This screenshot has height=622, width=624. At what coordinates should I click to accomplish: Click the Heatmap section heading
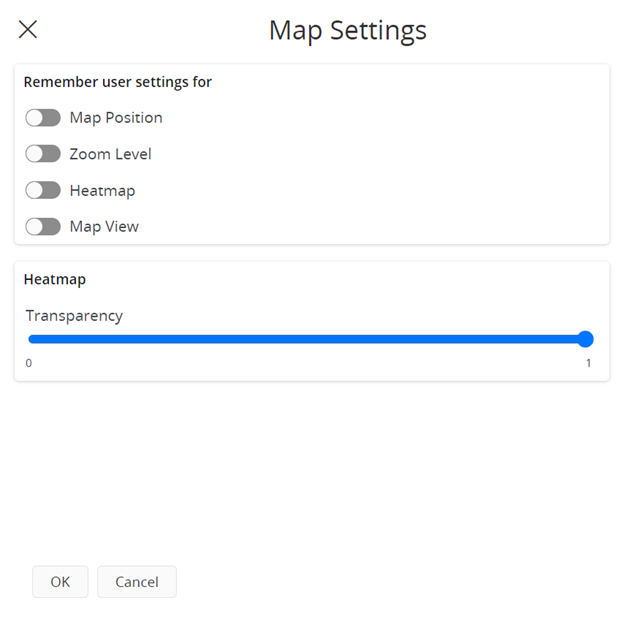(x=54, y=280)
